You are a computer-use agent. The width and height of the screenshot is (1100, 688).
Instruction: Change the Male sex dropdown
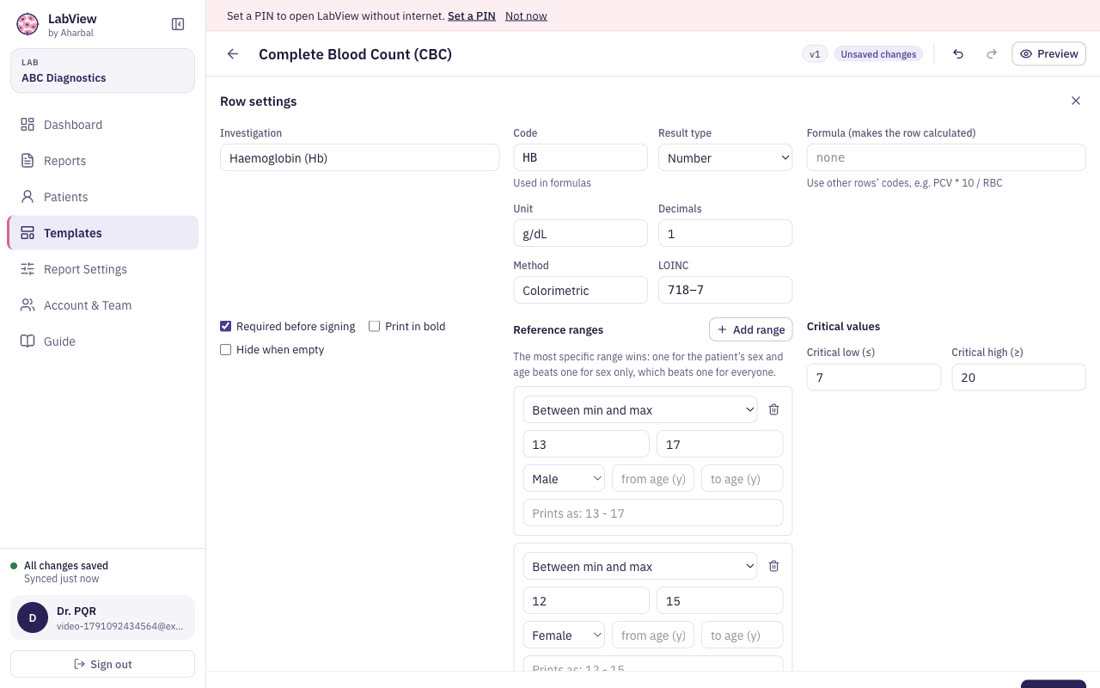tap(564, 478)
